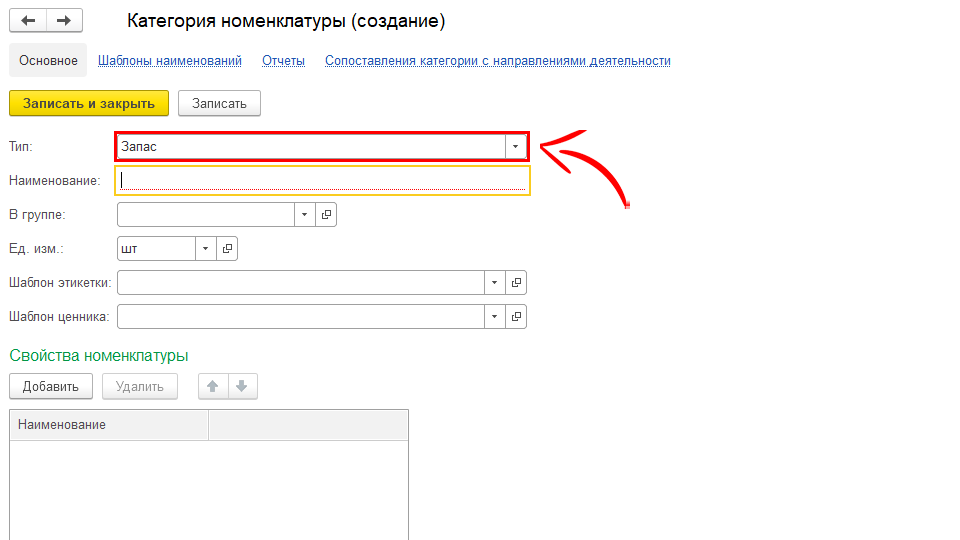Open Сопоставления категории с направлениями деятельности link
Viewport: 960px width, 540px height.
click(x=497, y=61)
